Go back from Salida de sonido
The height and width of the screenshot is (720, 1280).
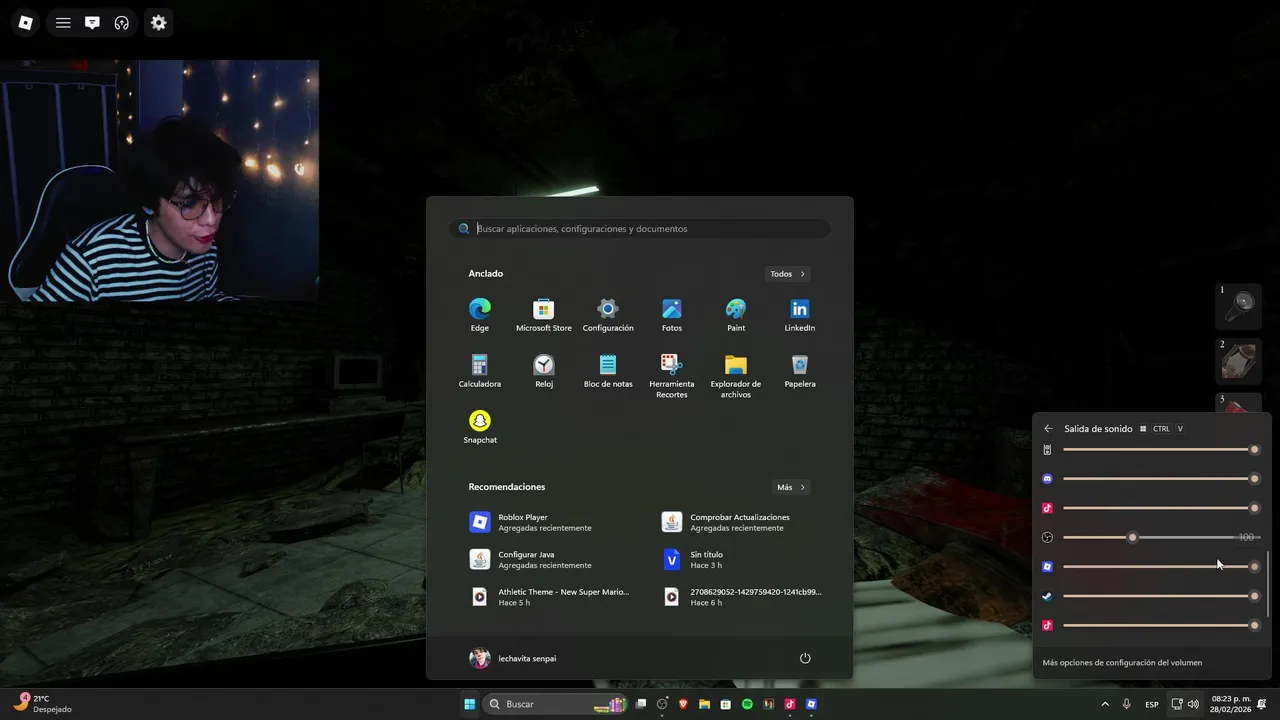coord(1048,428)
